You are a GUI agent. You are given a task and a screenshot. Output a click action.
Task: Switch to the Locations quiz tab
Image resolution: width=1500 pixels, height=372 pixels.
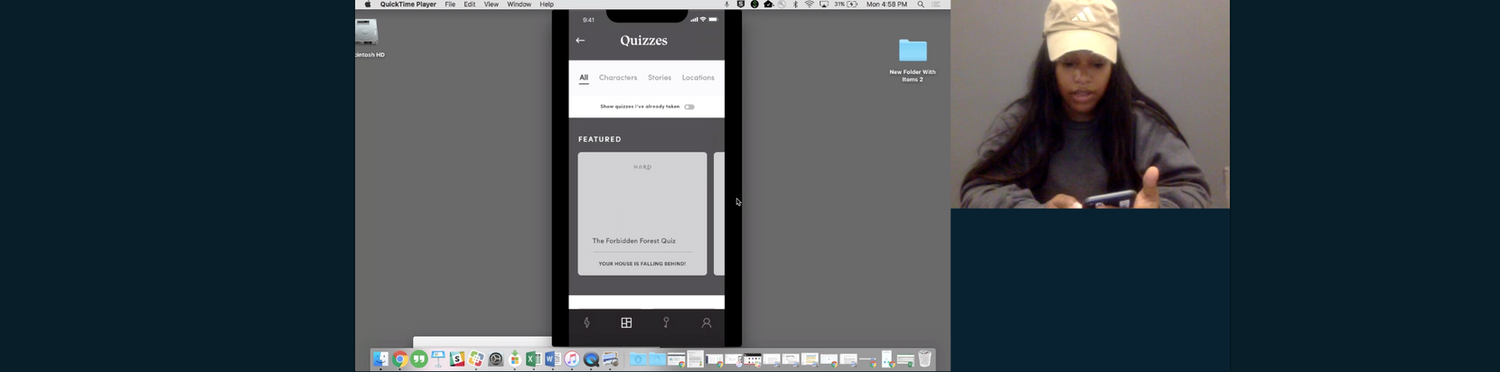coord(698,78)
